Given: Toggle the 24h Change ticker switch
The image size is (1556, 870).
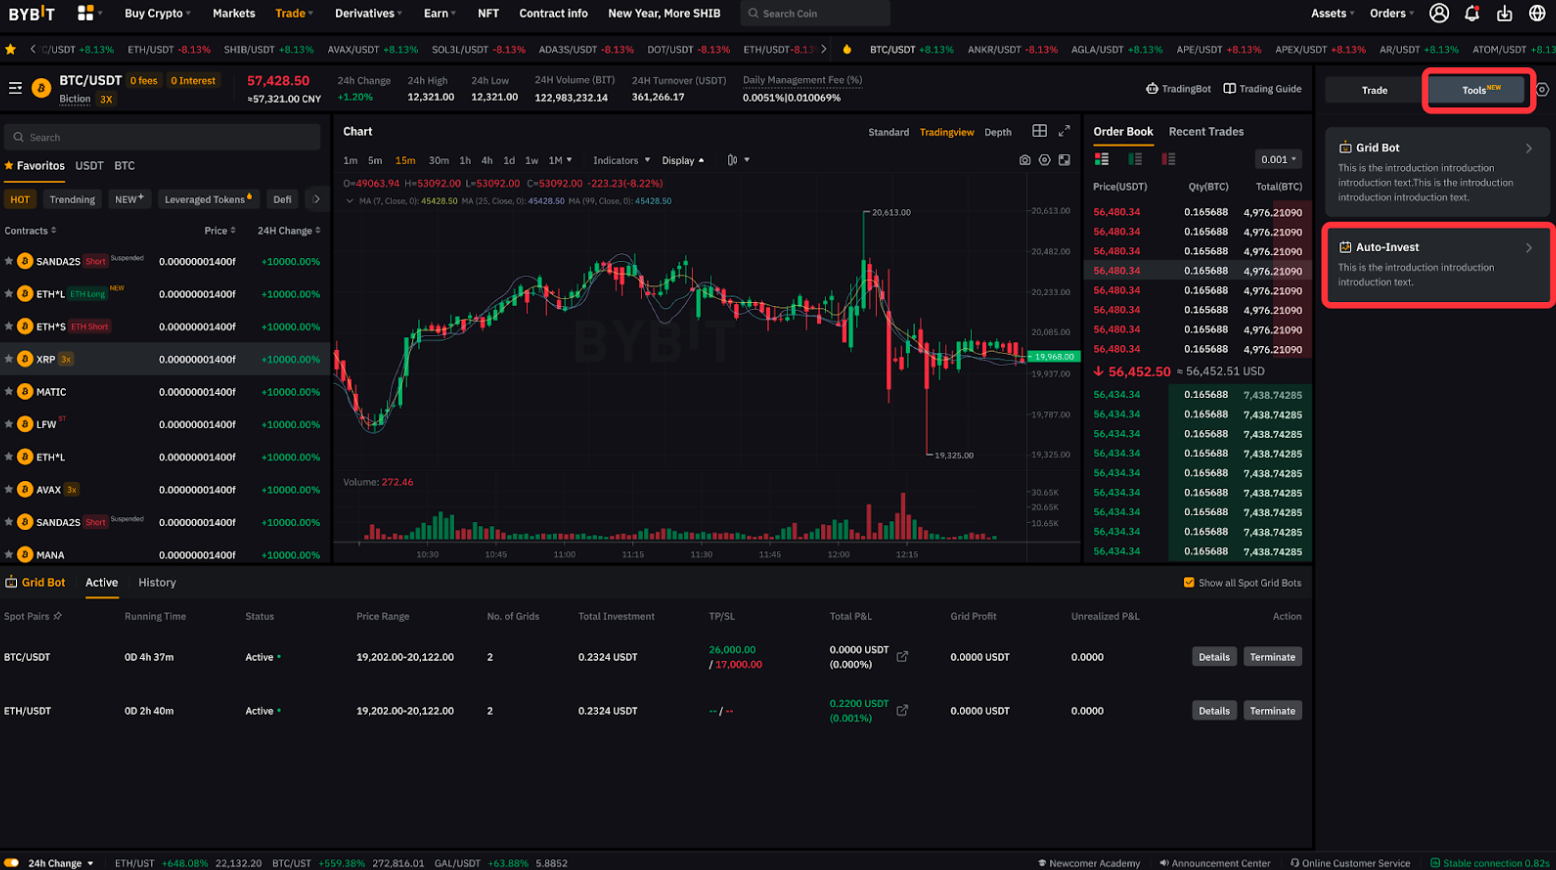Looking at the screenshot, I should pyautogui.click(x=12, y=863).
